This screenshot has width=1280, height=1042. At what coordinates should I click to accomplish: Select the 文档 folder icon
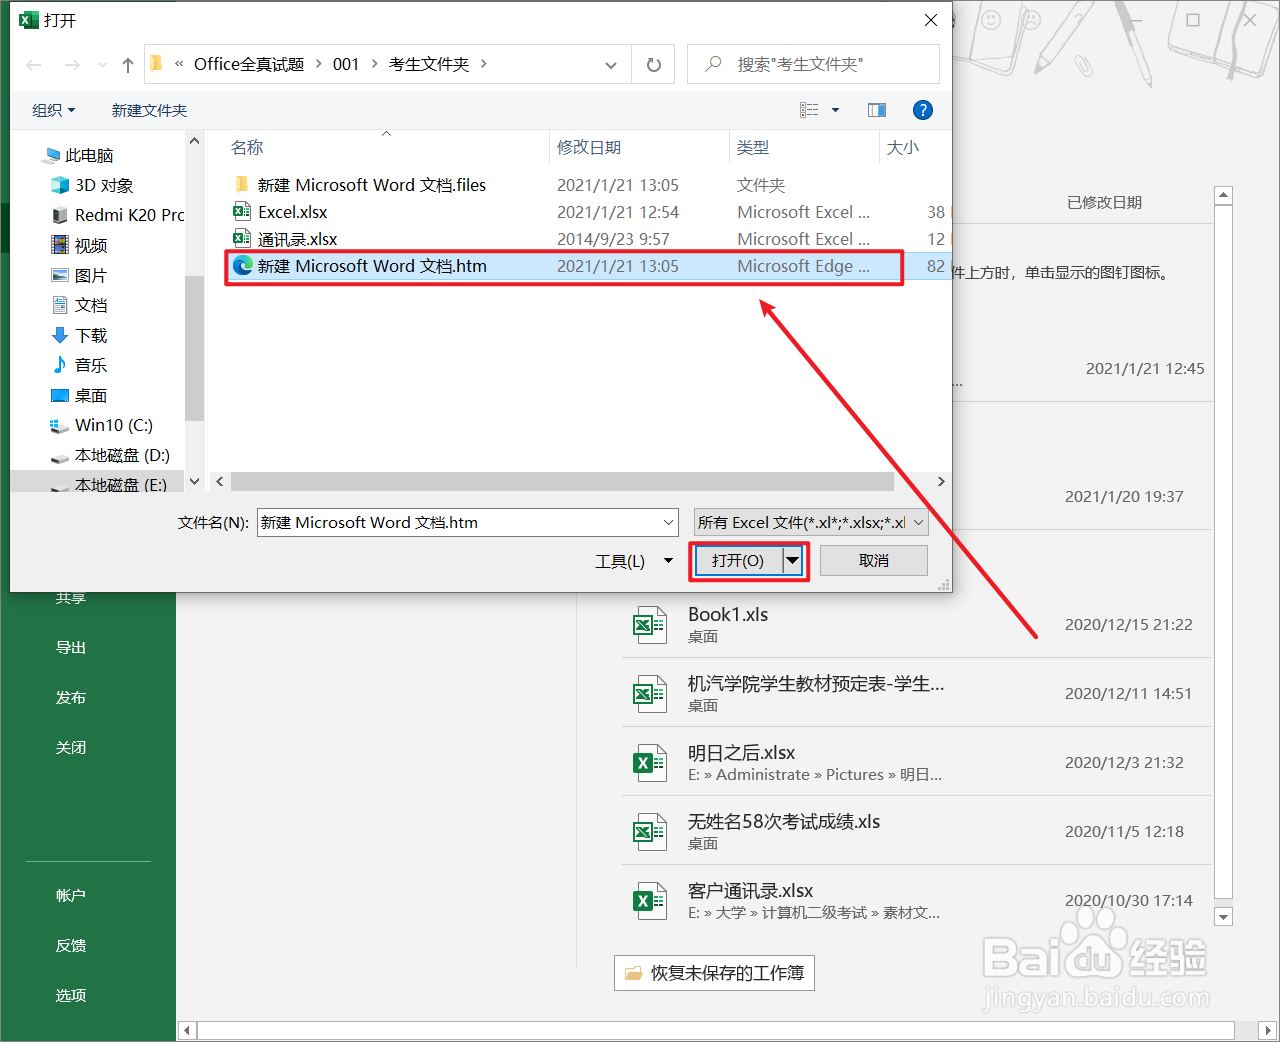pyautogui.click(x=60, y=305)
